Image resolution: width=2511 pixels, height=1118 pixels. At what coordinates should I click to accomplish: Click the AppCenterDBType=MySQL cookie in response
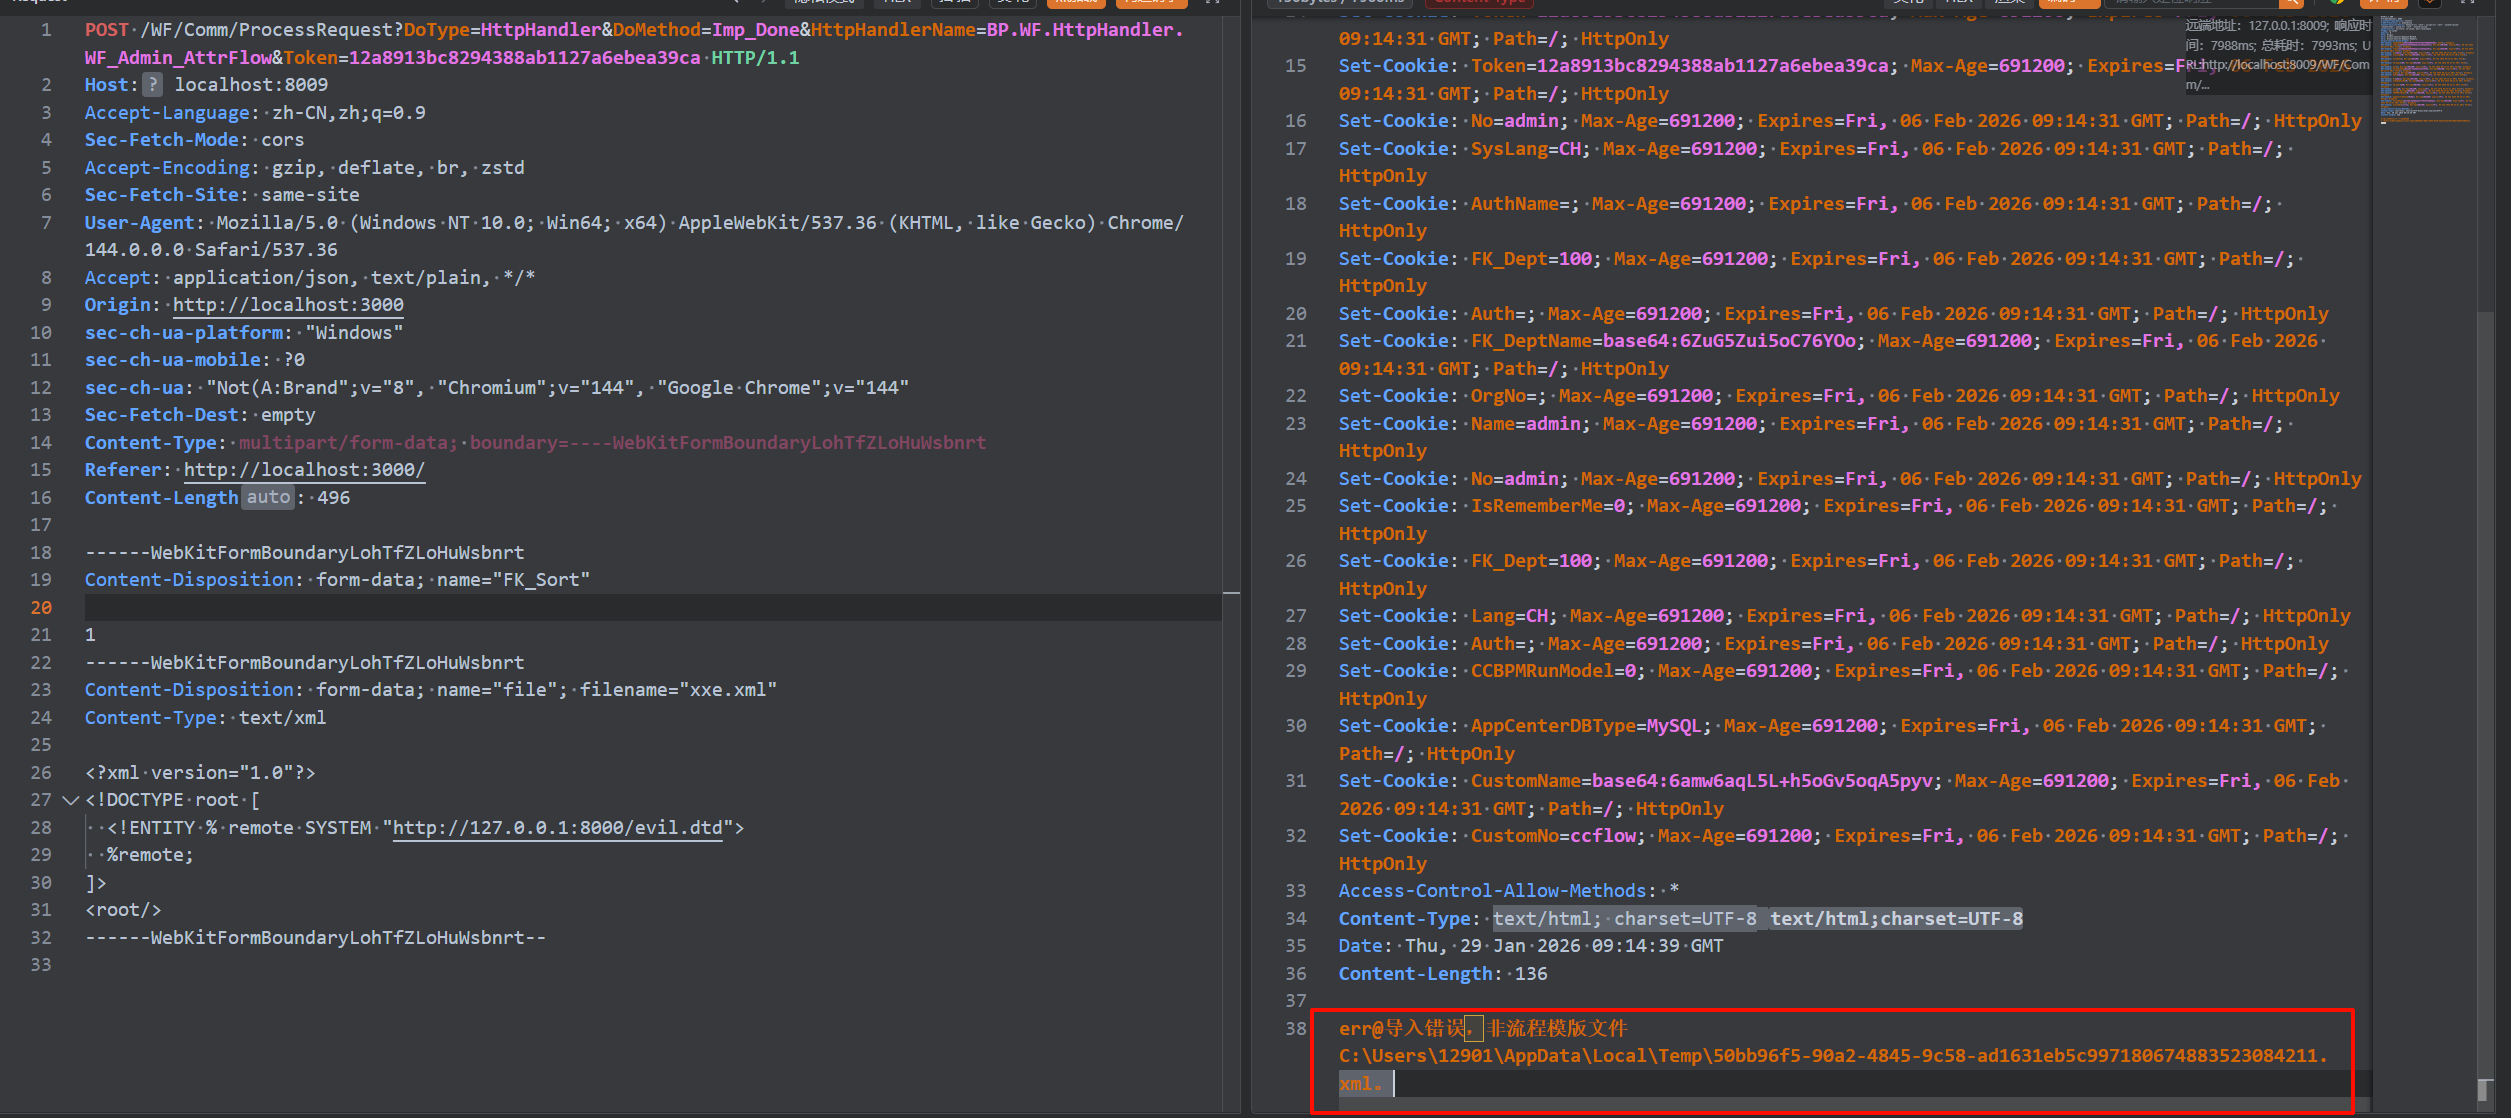[x=1586, y=726]
